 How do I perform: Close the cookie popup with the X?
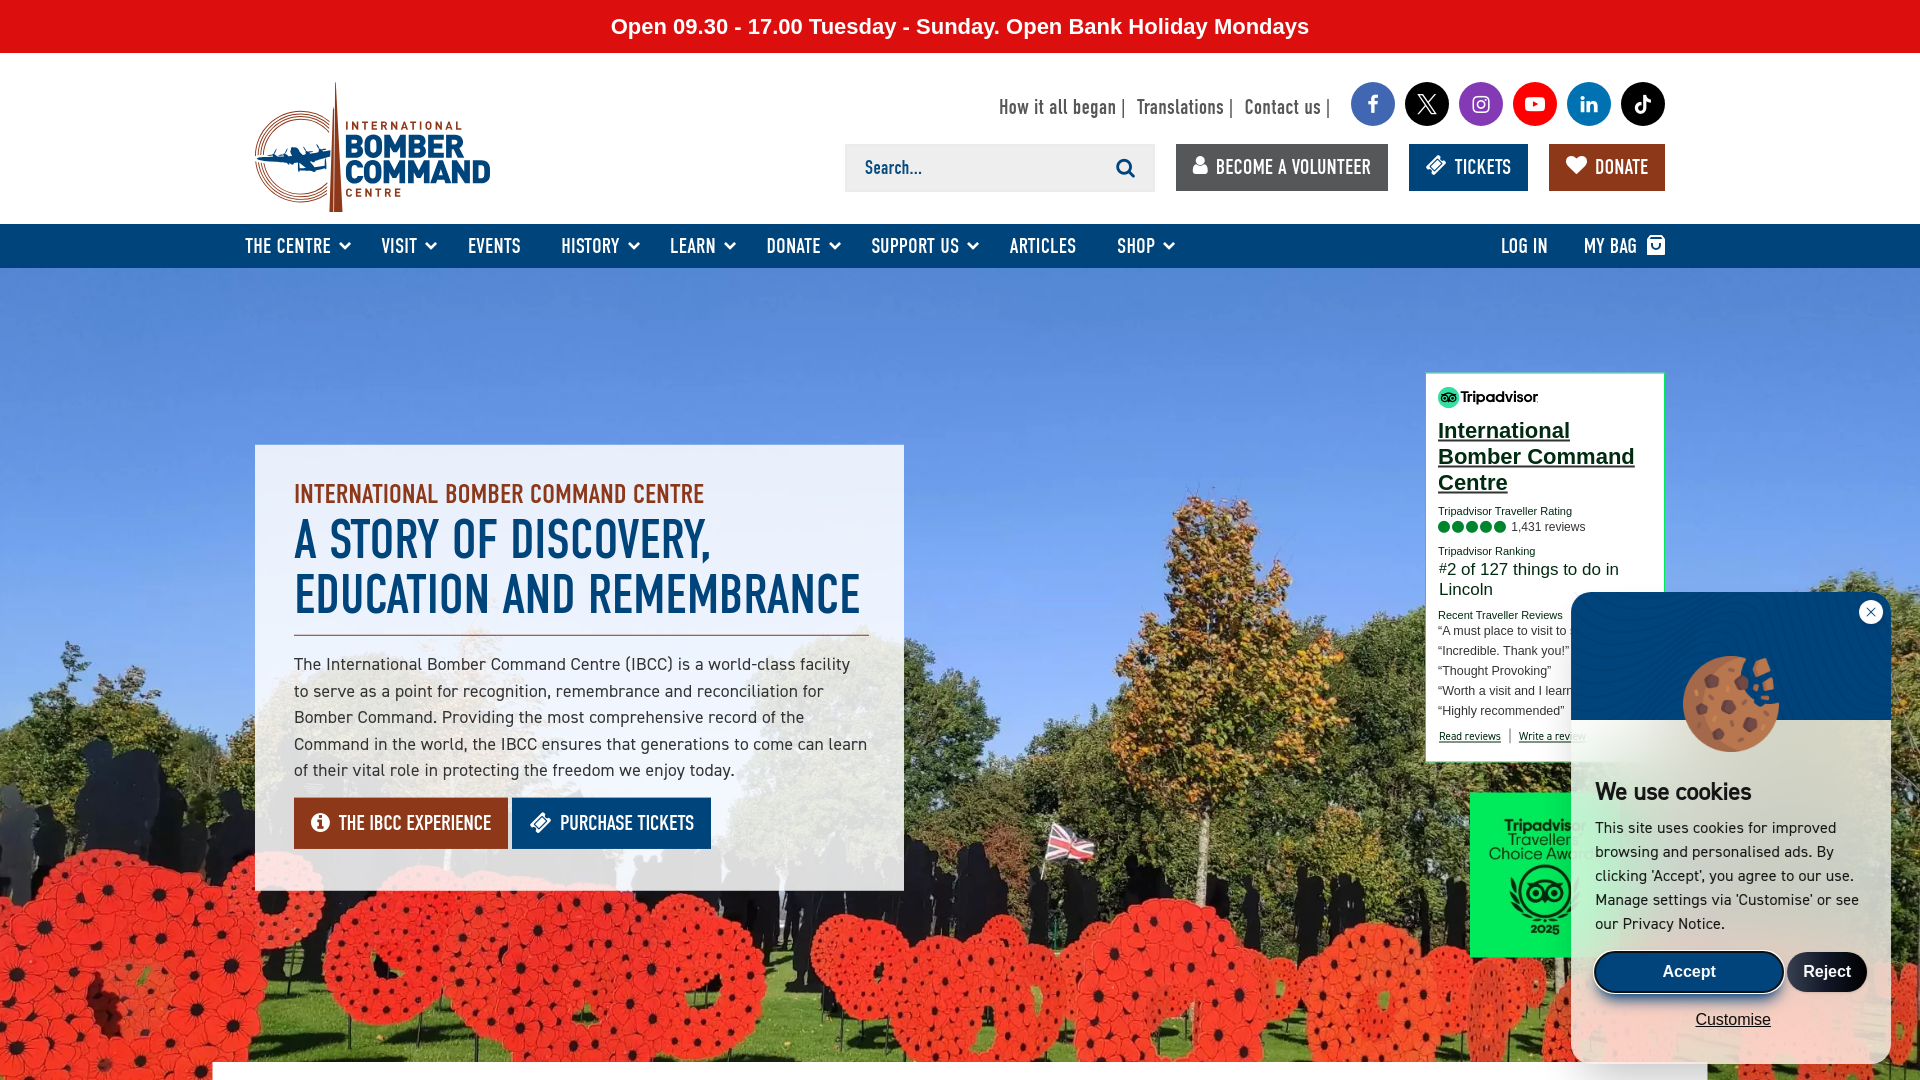pos(1871,612)
